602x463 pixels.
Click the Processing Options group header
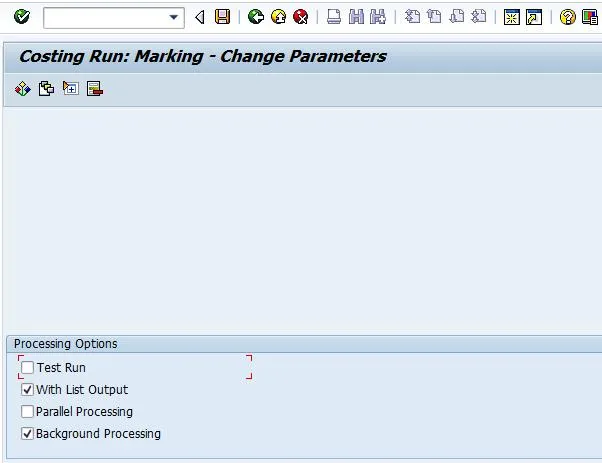click(x=66, y=344)
